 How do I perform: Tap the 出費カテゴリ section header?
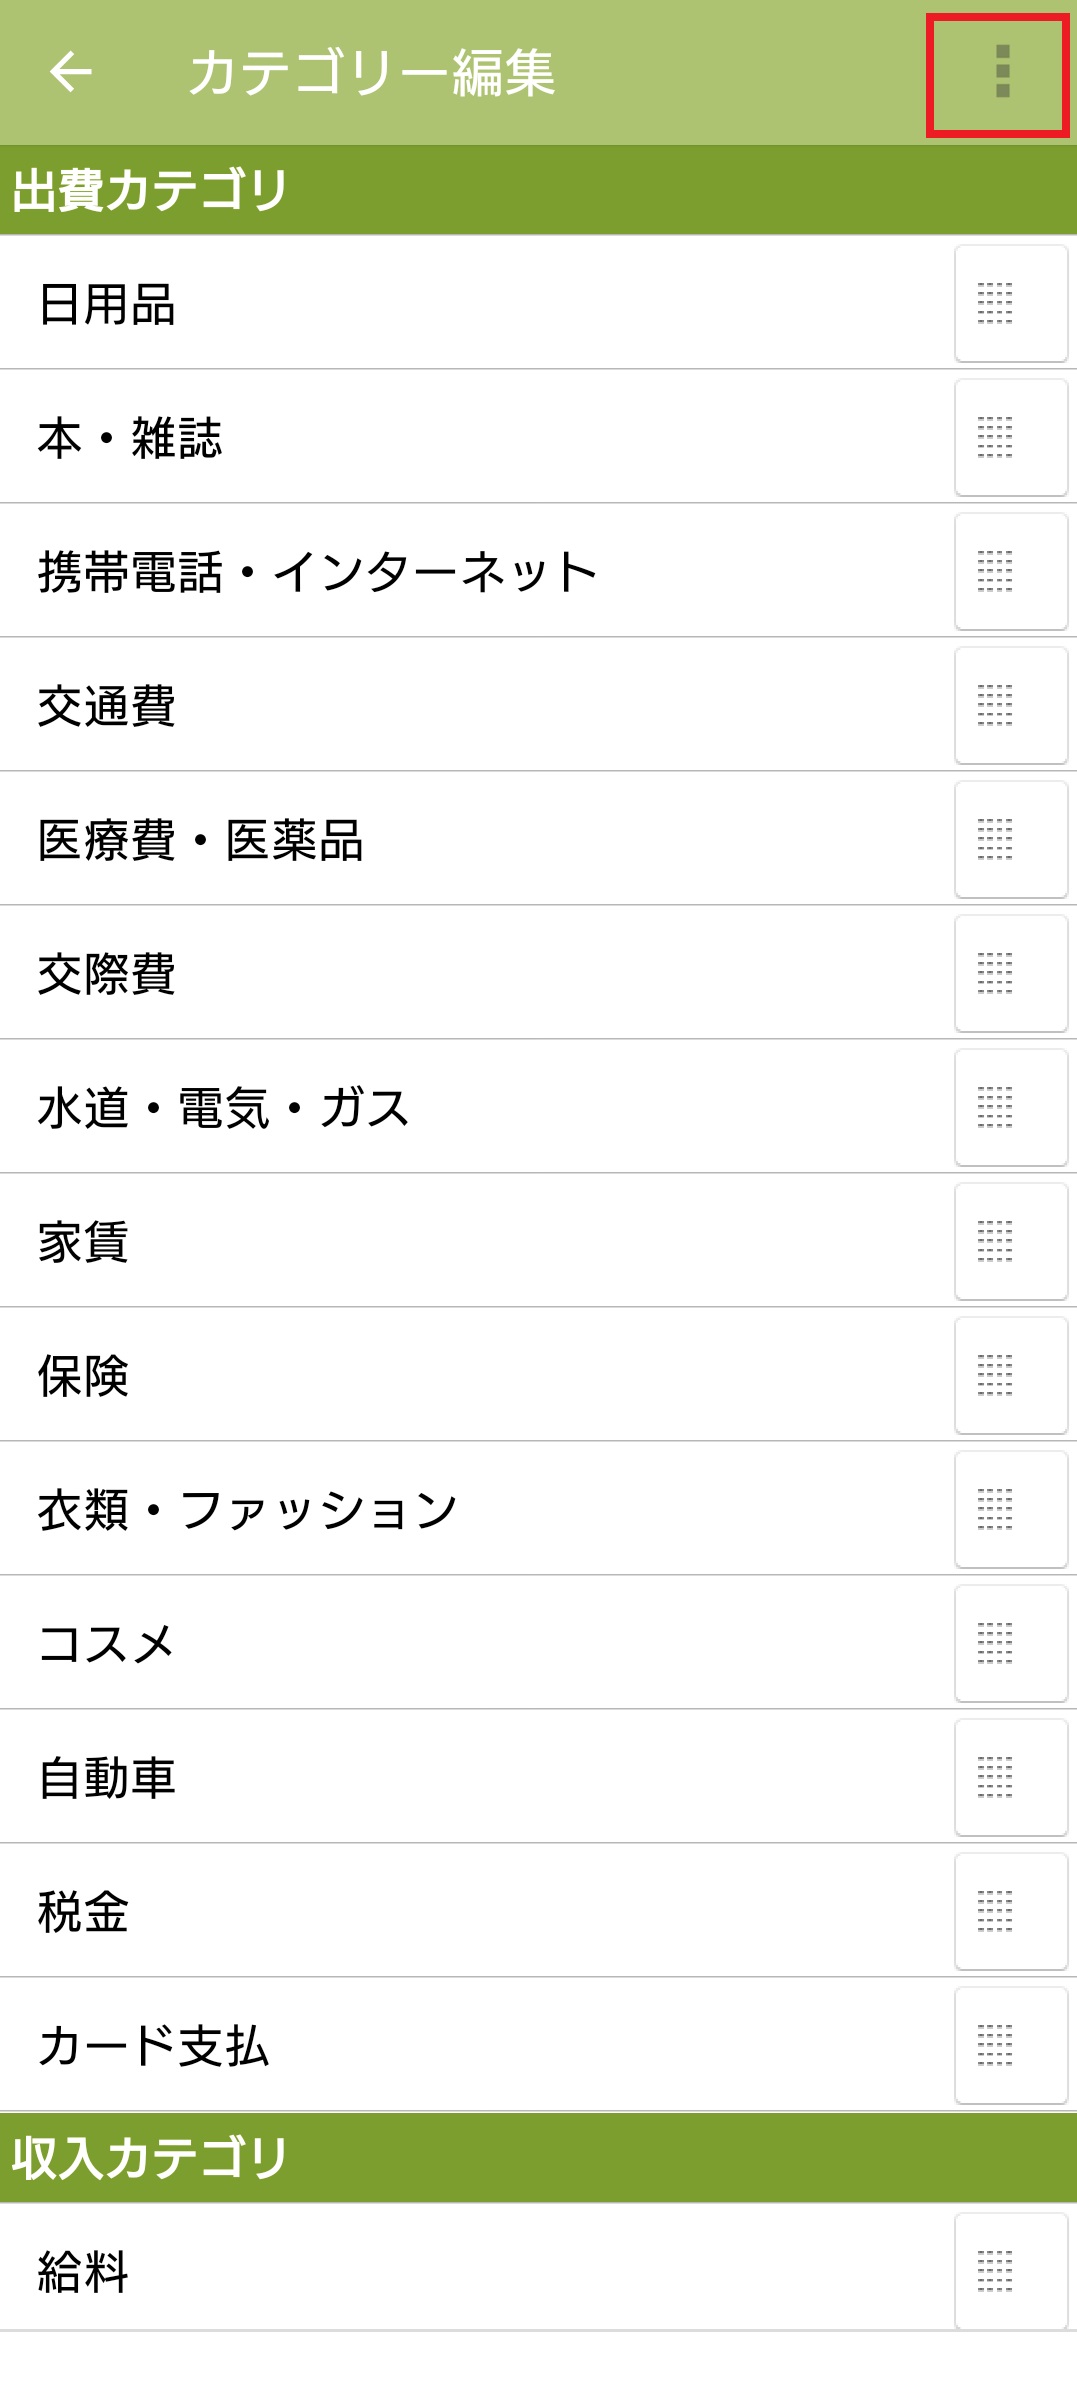point(150,190)
